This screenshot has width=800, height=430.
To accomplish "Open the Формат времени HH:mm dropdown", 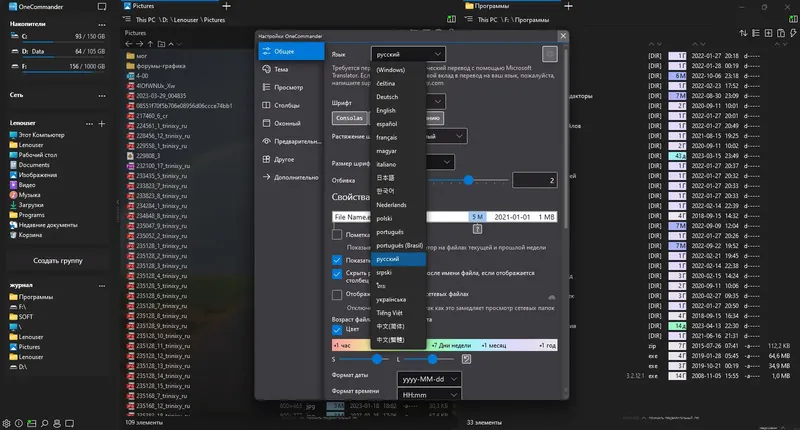I will tap(429, 394).
